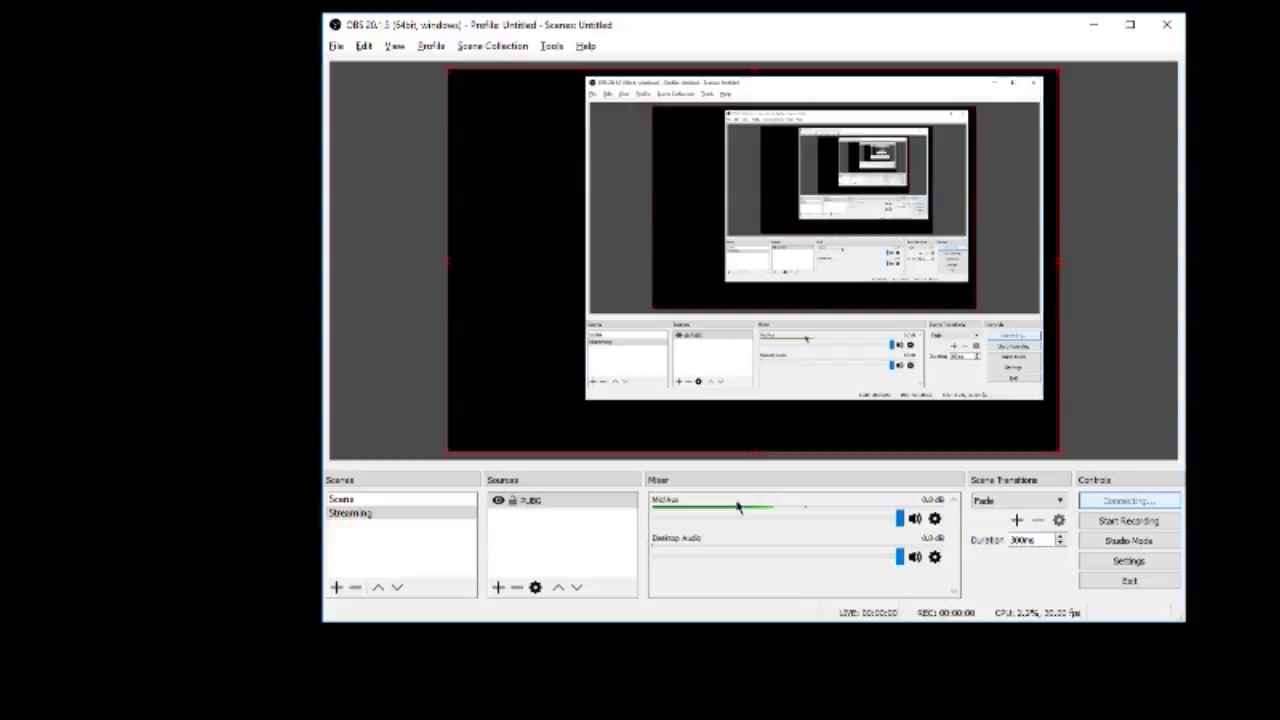Open the Edit menu
Viewport: 1280px width, 720px height.
pyautogui.click(x=364, y=46)
